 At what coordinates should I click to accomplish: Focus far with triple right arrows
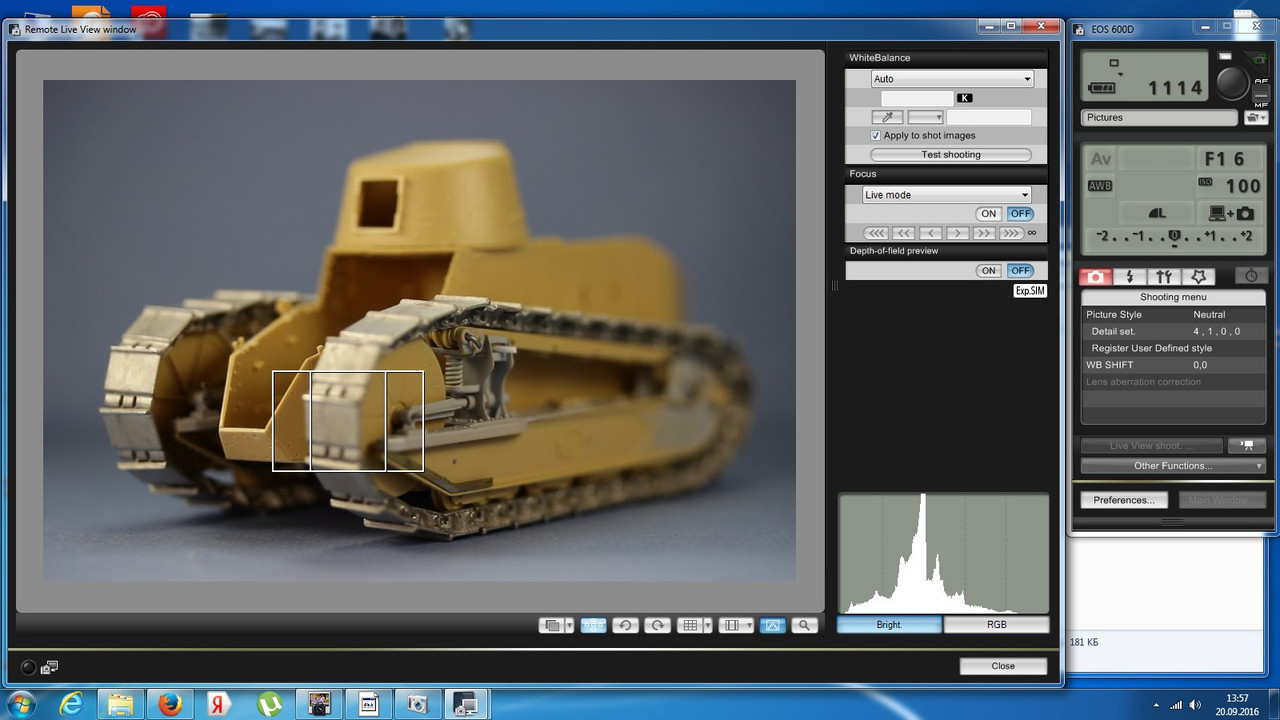(1011, 233)
